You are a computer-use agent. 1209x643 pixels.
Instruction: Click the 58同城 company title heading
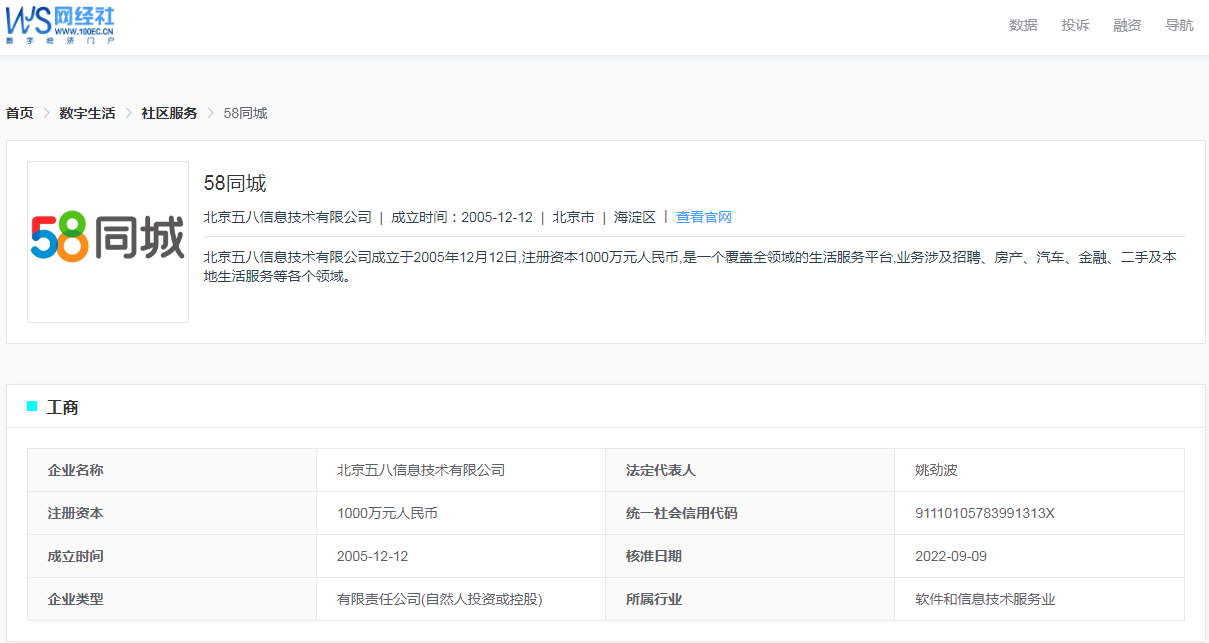coord(235,183)
